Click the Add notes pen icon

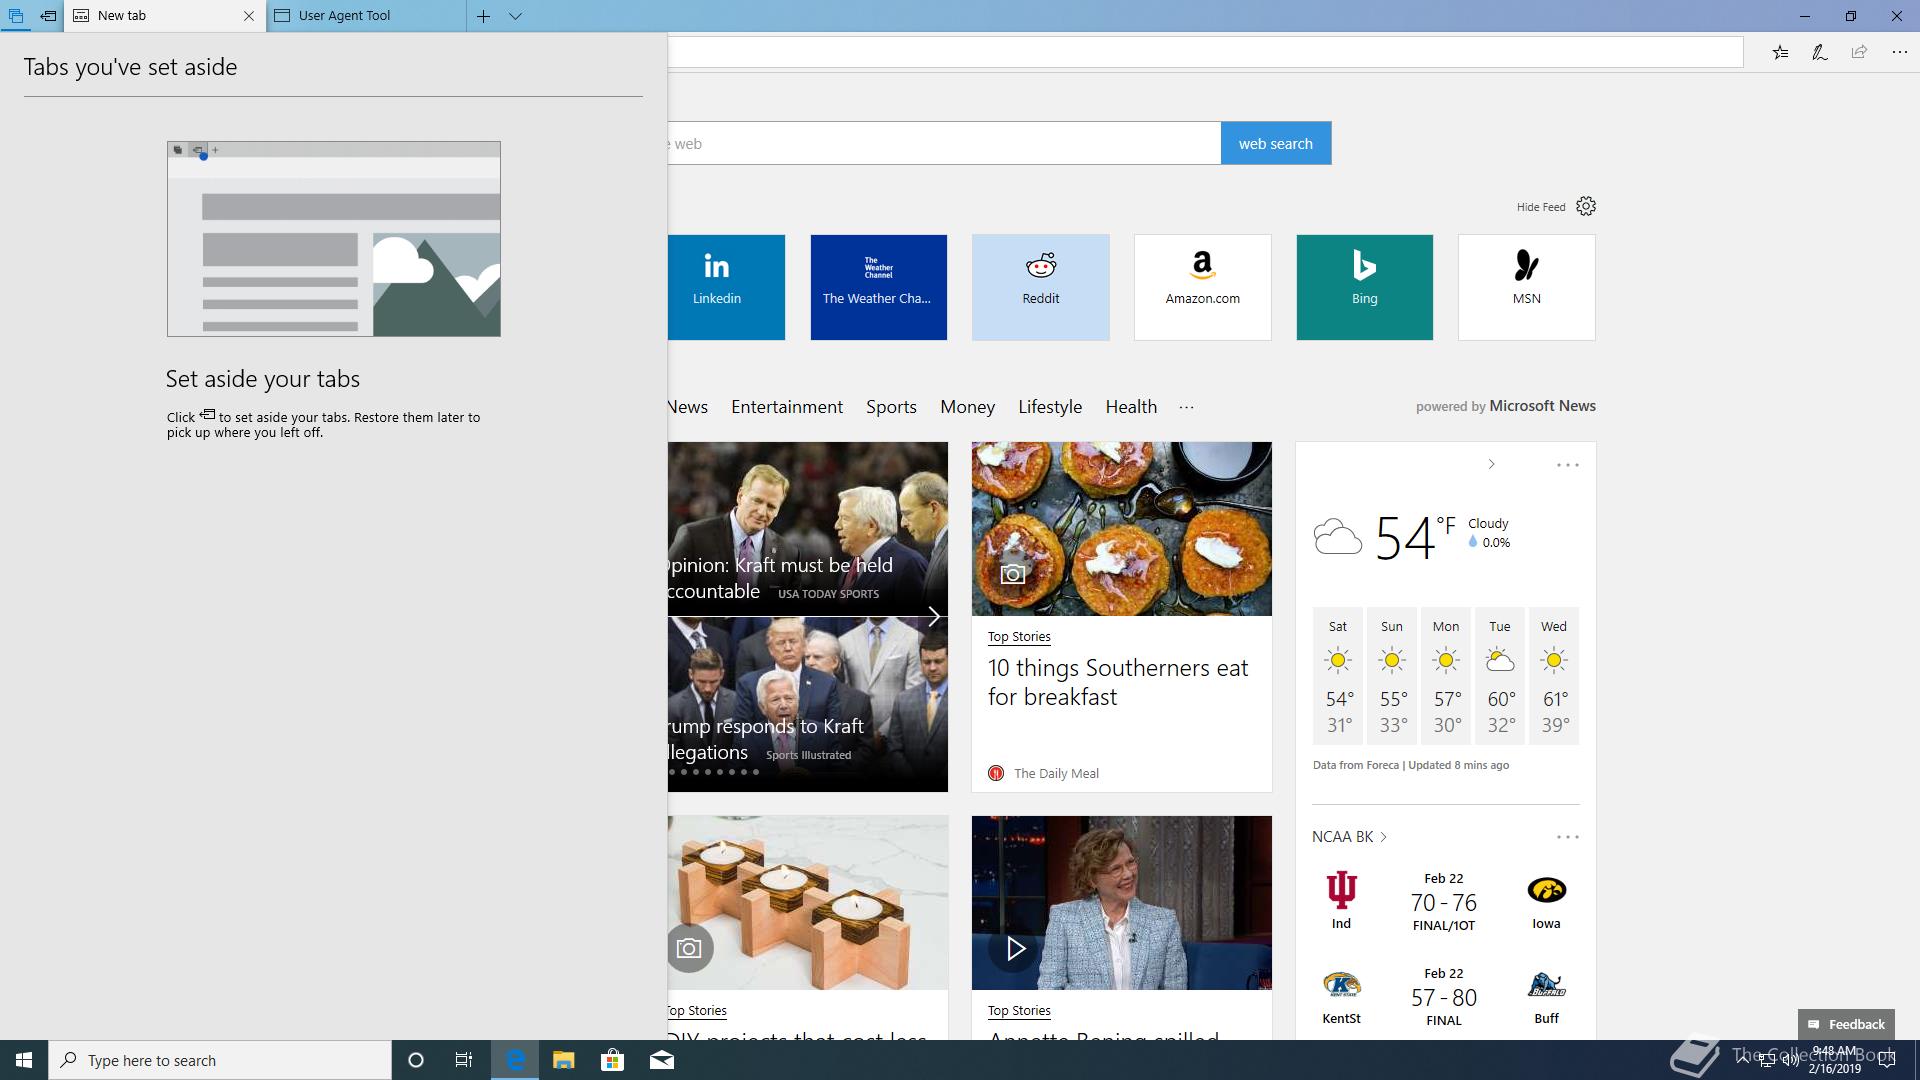tap(1819, 52)
